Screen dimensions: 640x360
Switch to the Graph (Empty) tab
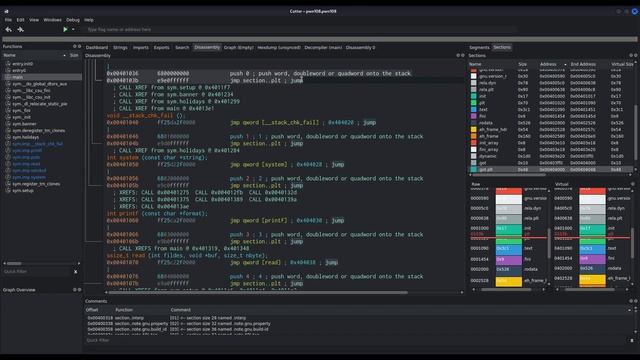pyautogui.click(x=239, y=47)
